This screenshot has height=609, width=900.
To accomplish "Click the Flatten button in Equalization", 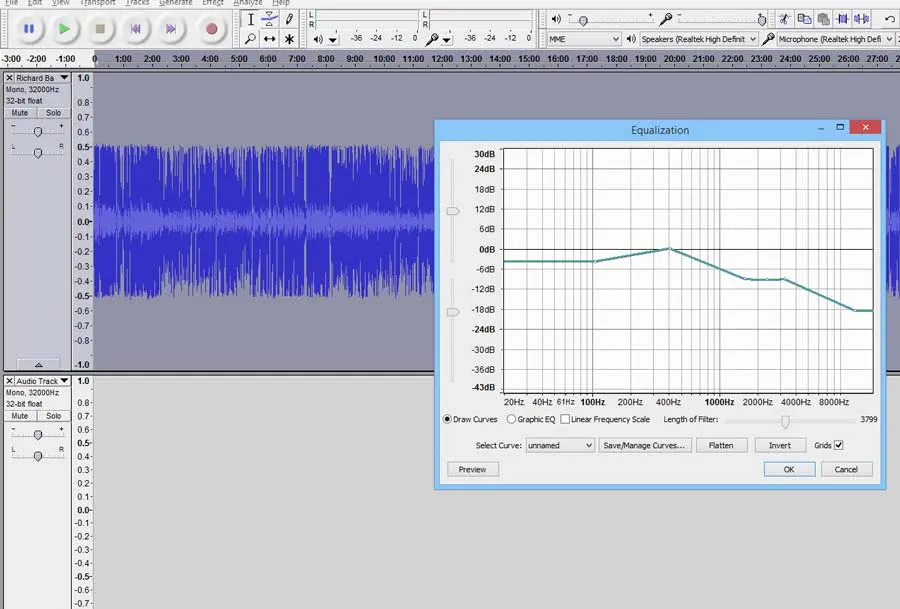I will pyautogui.click(x=721, y=444).
